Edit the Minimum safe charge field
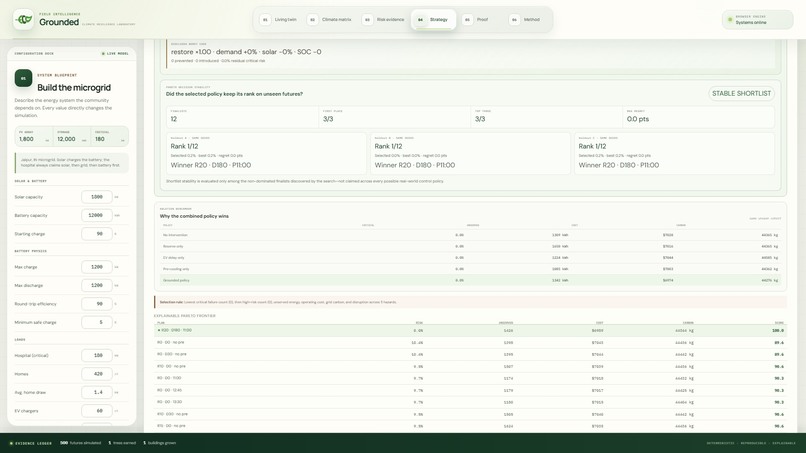Viewport: 806px width, 453px height. [97, 322]
